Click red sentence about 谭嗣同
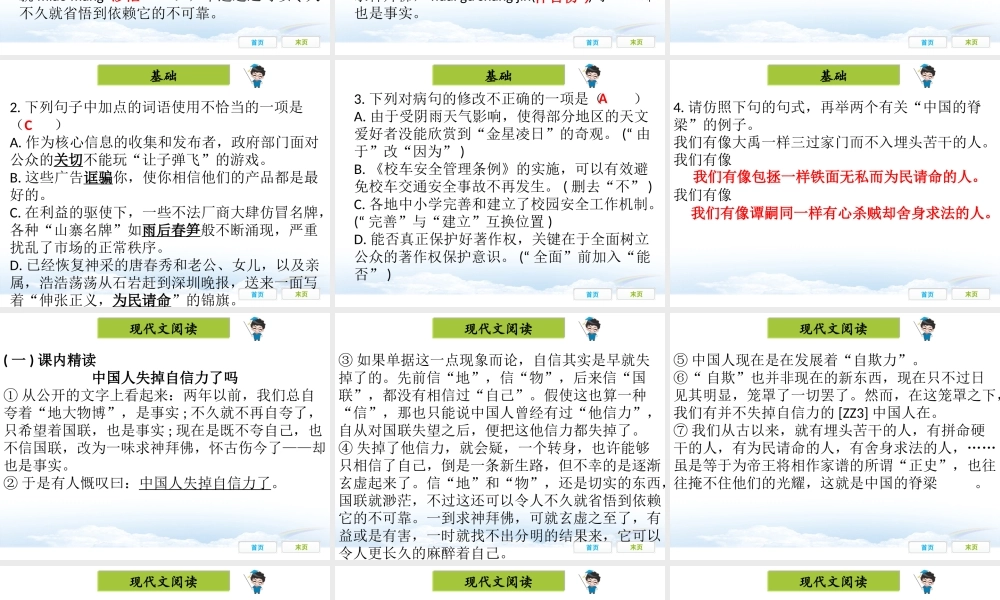 point(842,213)
